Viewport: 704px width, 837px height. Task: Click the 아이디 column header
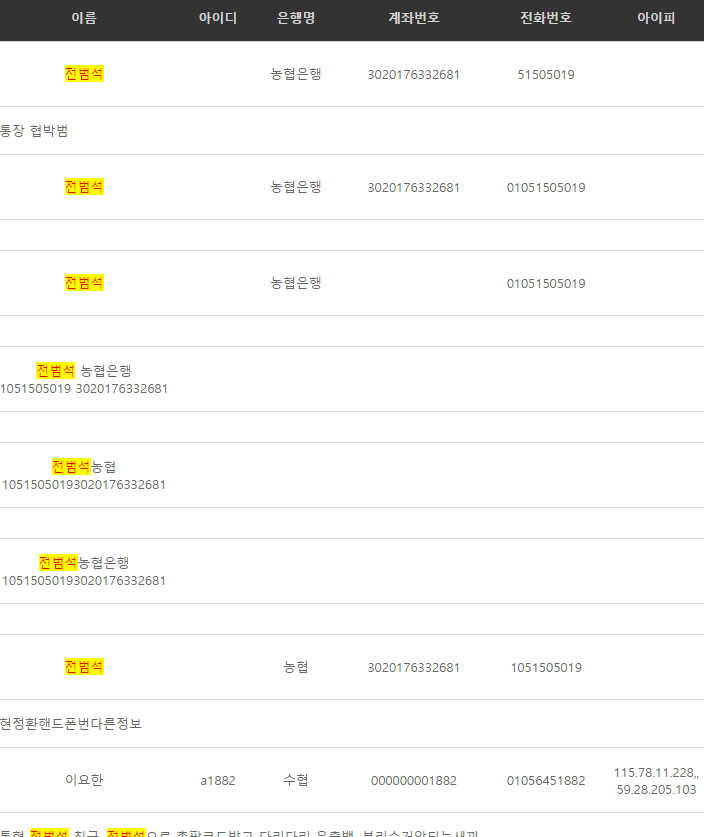(218, 18)
